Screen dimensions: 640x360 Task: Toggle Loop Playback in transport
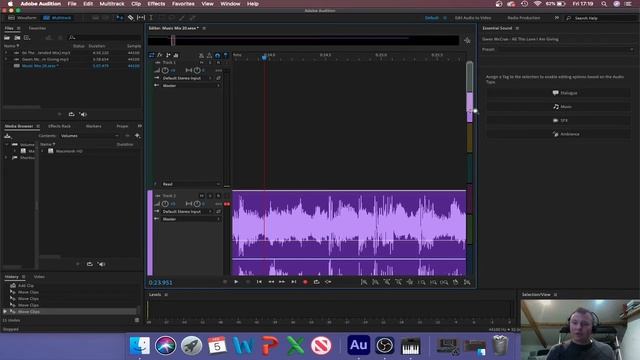[316, 282]
